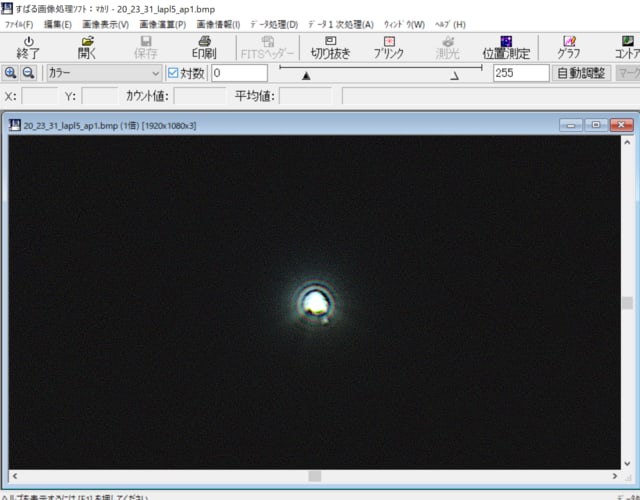Click the X coordinate field
The image size is (640, 500).
[40, 96]
